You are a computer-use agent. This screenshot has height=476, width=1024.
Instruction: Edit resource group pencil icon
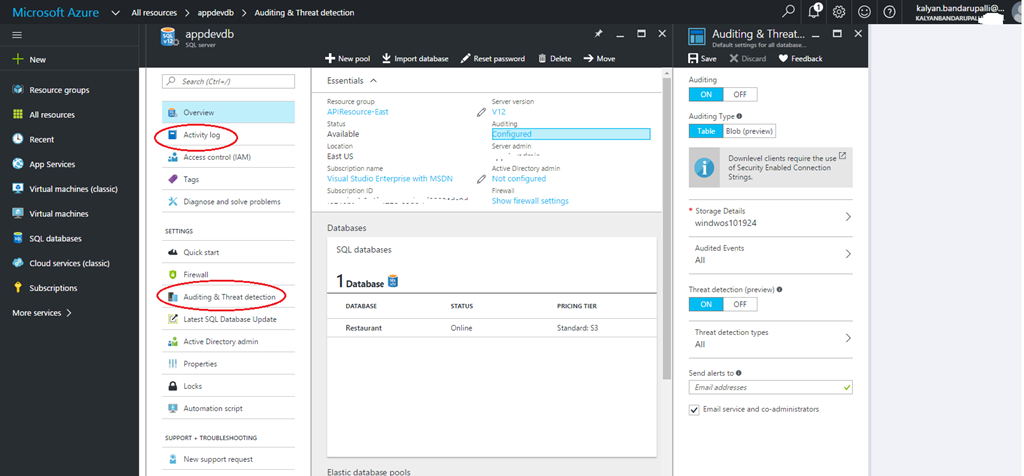pyautogui.click(x=481, y=112)
